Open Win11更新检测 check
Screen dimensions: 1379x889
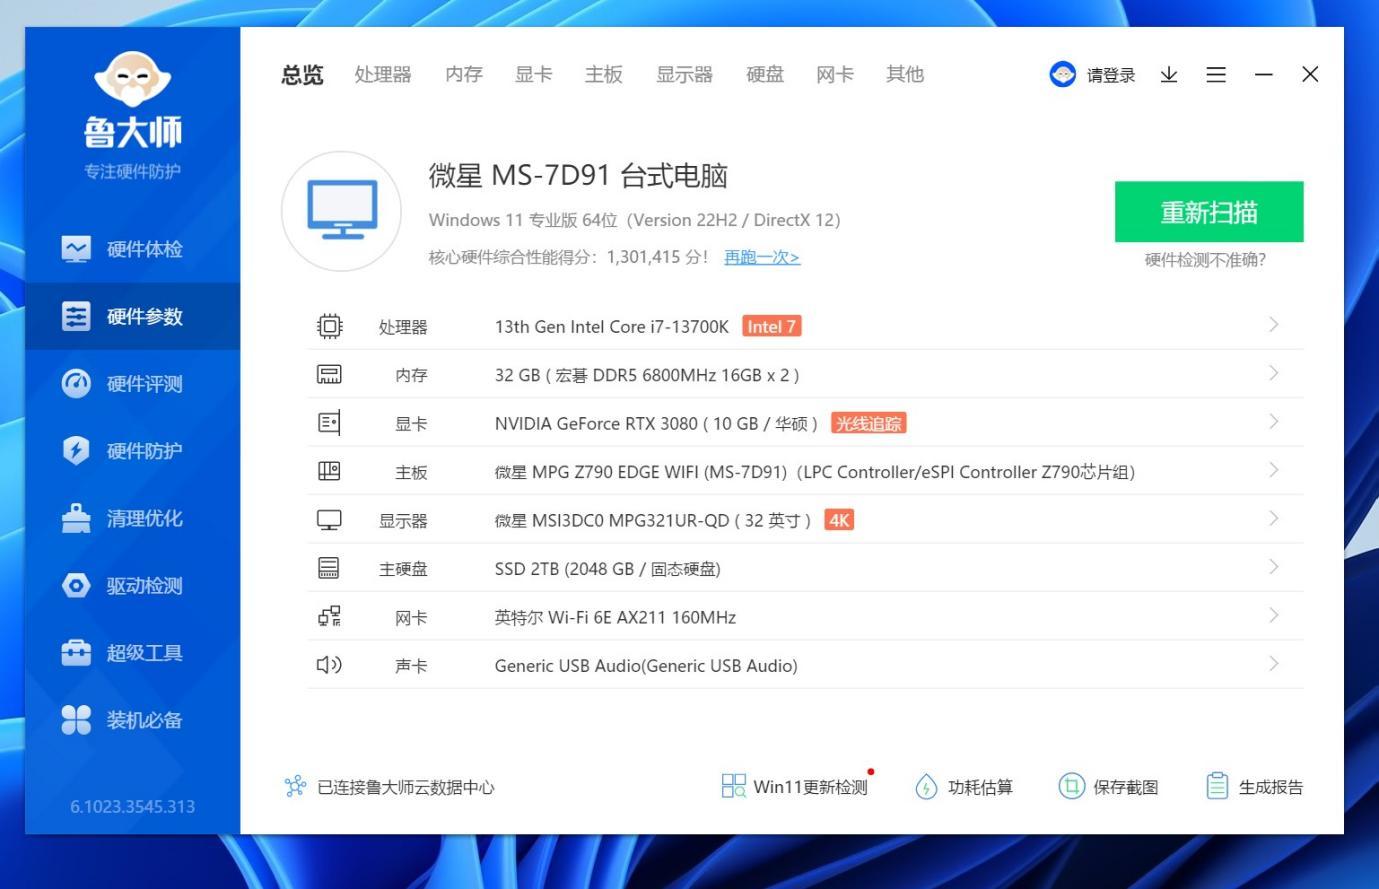[x=795, y=787]
